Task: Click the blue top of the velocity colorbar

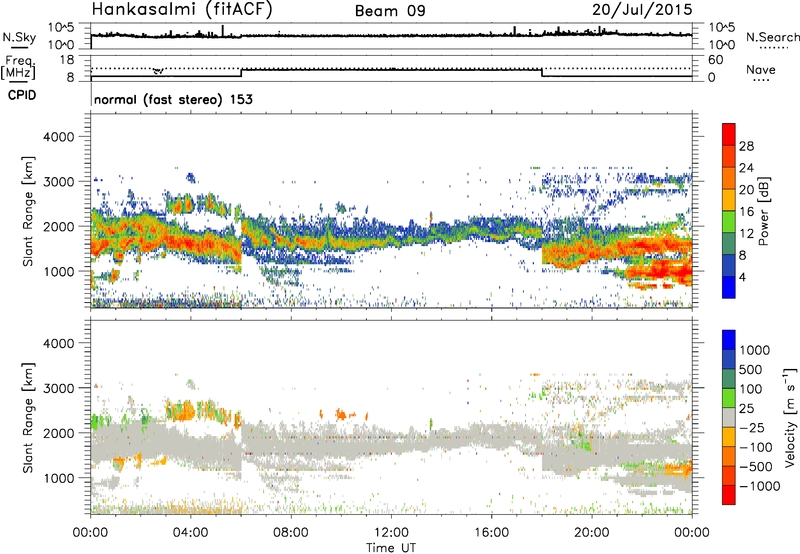Action: 729,340
